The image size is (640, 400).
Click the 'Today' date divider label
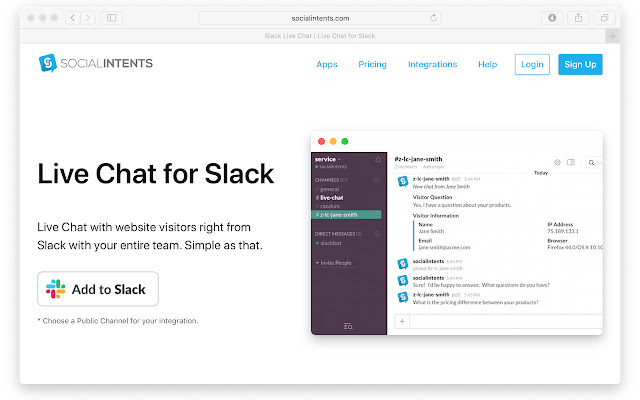coord(541,173)
